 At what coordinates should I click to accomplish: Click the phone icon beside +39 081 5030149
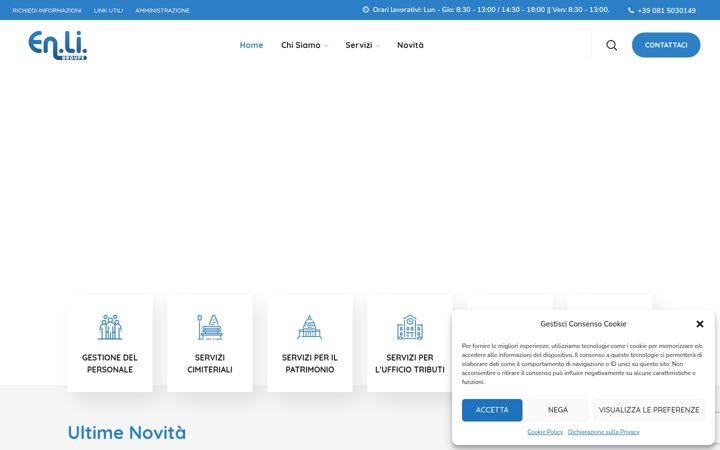pyautogui.click(x=630, y=10)
